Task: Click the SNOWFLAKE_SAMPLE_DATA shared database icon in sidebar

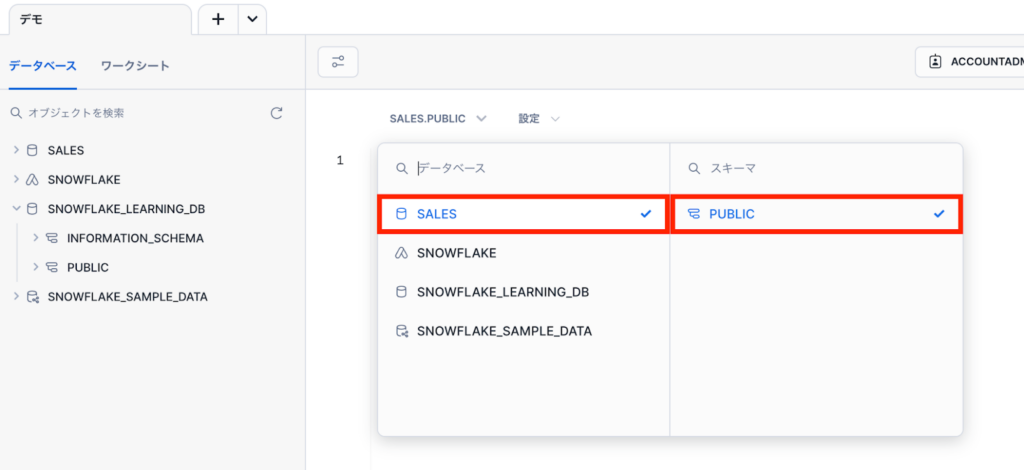Action: click(32, 297)
